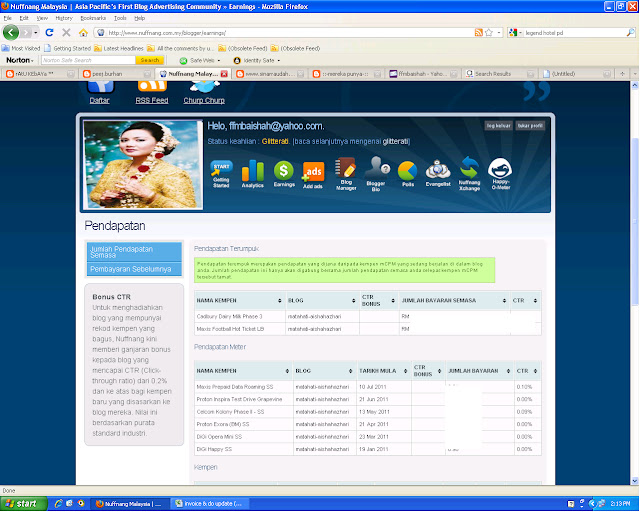This screenshot has width=640, height=512.
Task: Click the Norton Search button
Action: click(x=150, y=60)
